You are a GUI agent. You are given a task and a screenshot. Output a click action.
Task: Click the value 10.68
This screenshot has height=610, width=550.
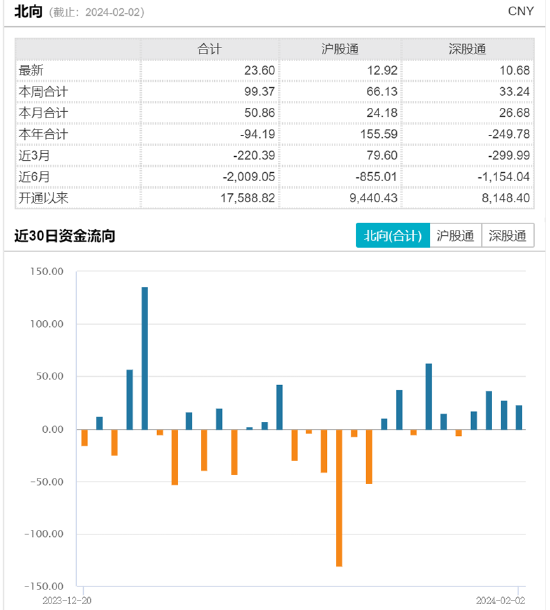(x=514, y=70)
